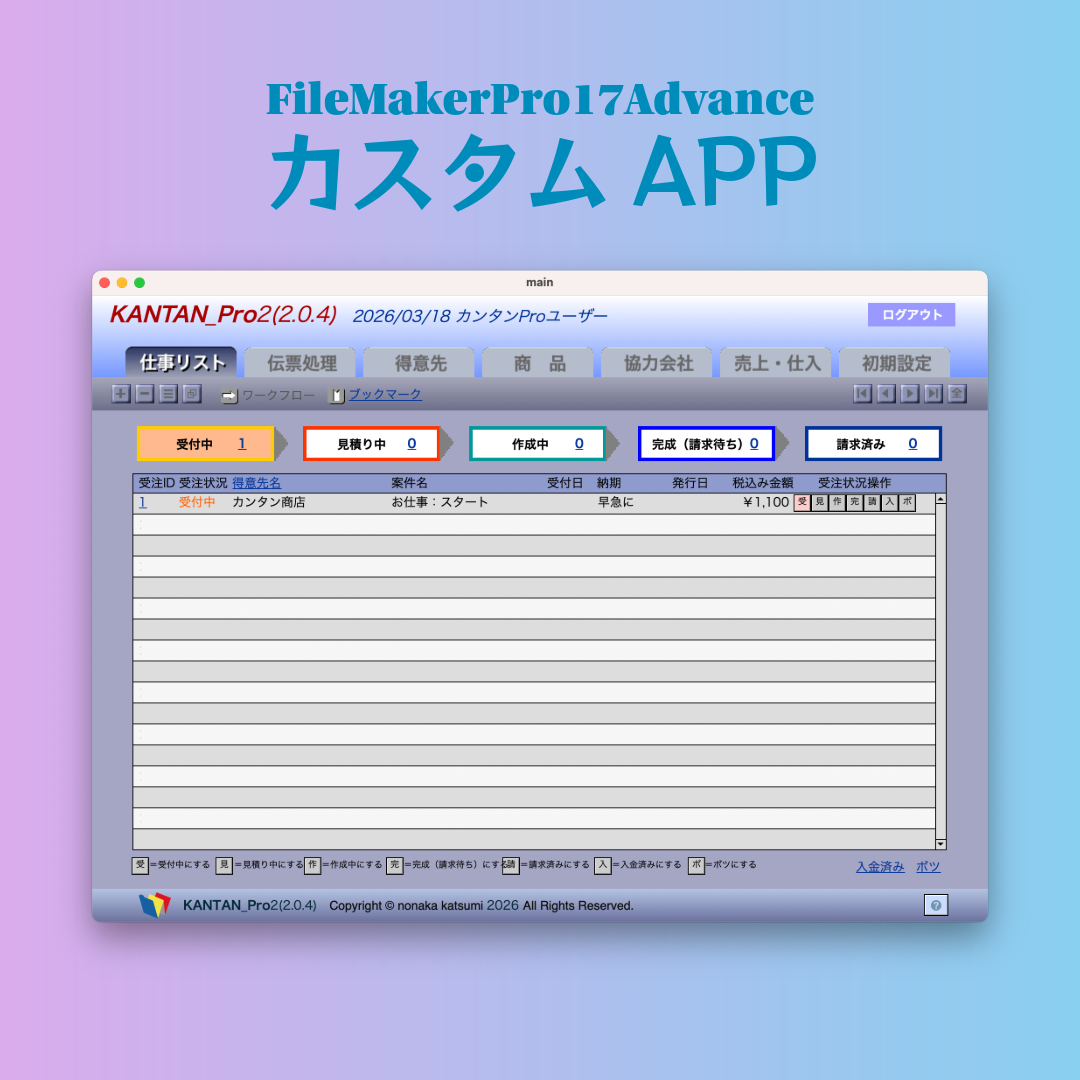The height and width of the screenshot is (1080, 1080).
Task: Jump to first record with navigation icon
Action: (x=862, y=394)
